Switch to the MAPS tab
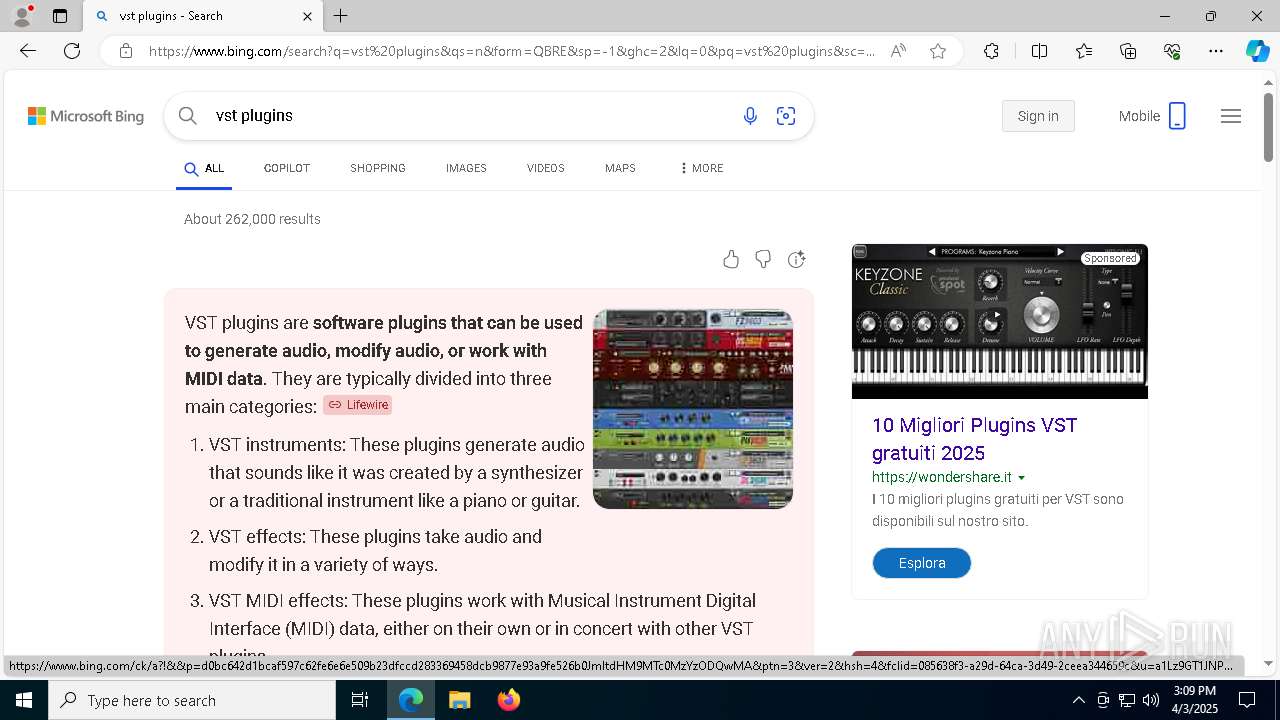 (x=620, y=168)
